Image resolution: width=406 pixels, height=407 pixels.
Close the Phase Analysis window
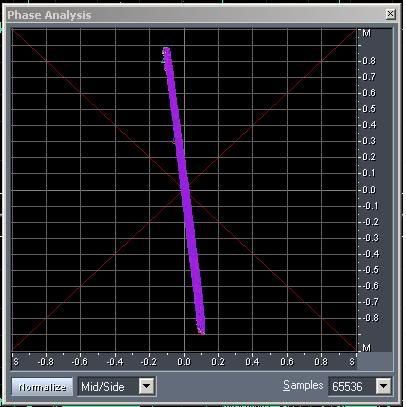[390, 14]
